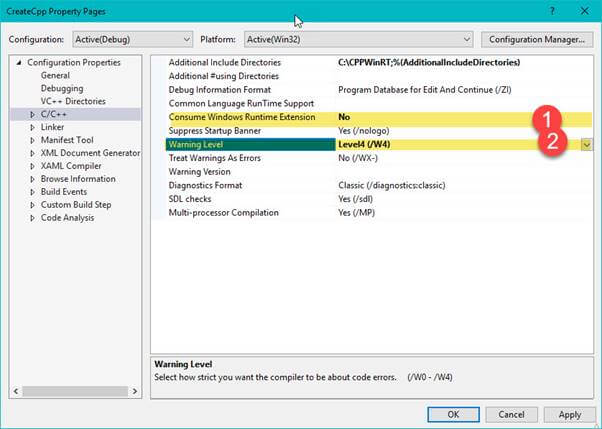Select Treat Warnings As Errors property
The width and height of the screenshot is (602, 429).
(215, 158)
